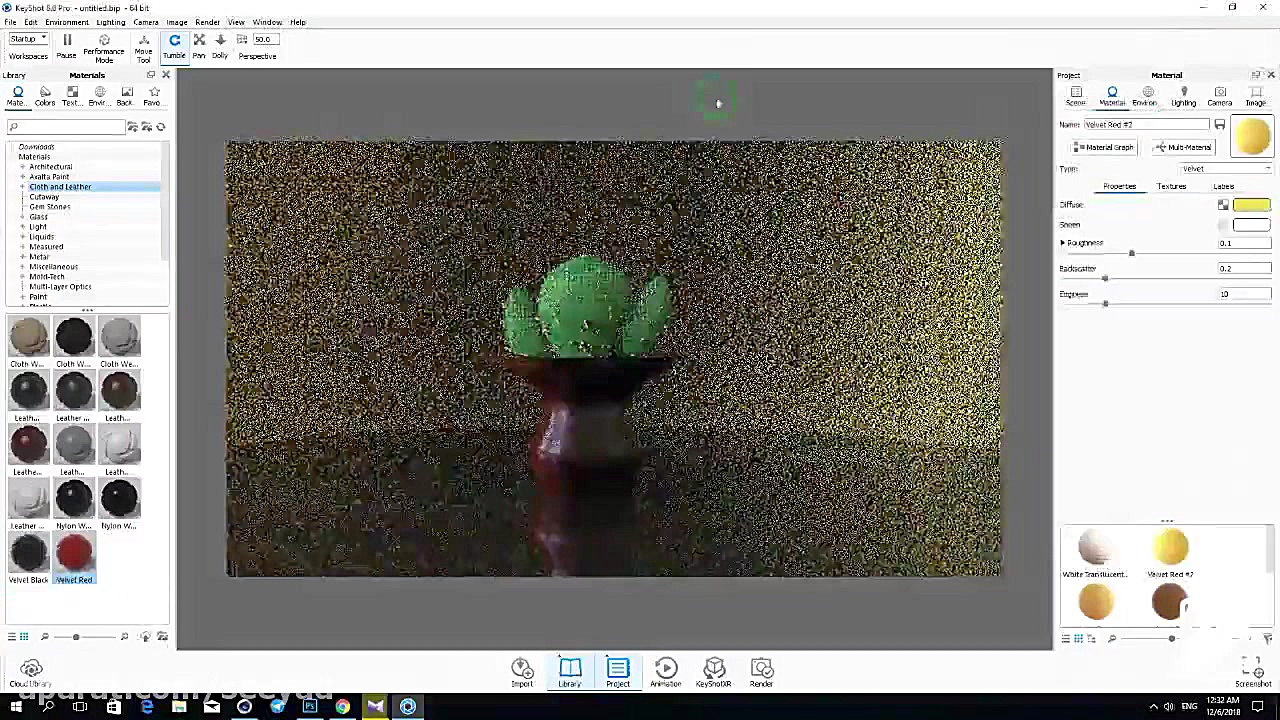This screenshot has width=1280, height=720.
Task: Switch to the Lighting tab in Project
Action: [1184, 96]
